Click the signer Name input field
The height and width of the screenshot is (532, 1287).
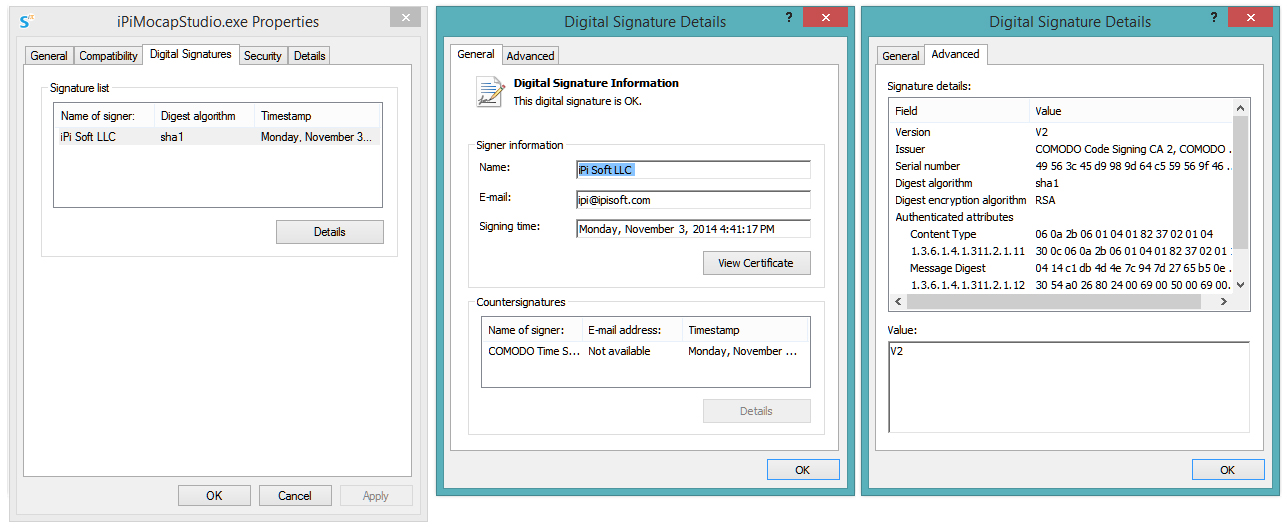(x=693, y=170)
